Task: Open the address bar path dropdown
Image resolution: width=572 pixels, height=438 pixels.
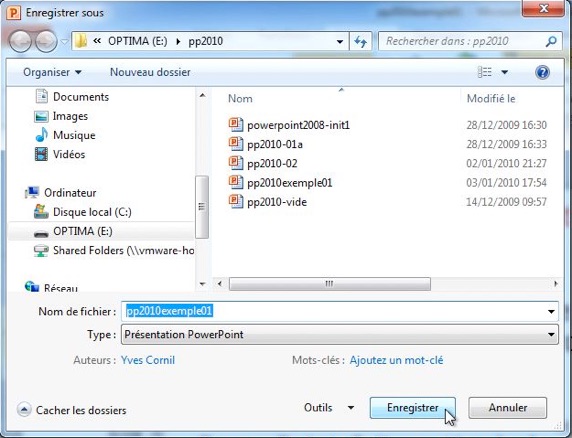Action: (340, 41)
